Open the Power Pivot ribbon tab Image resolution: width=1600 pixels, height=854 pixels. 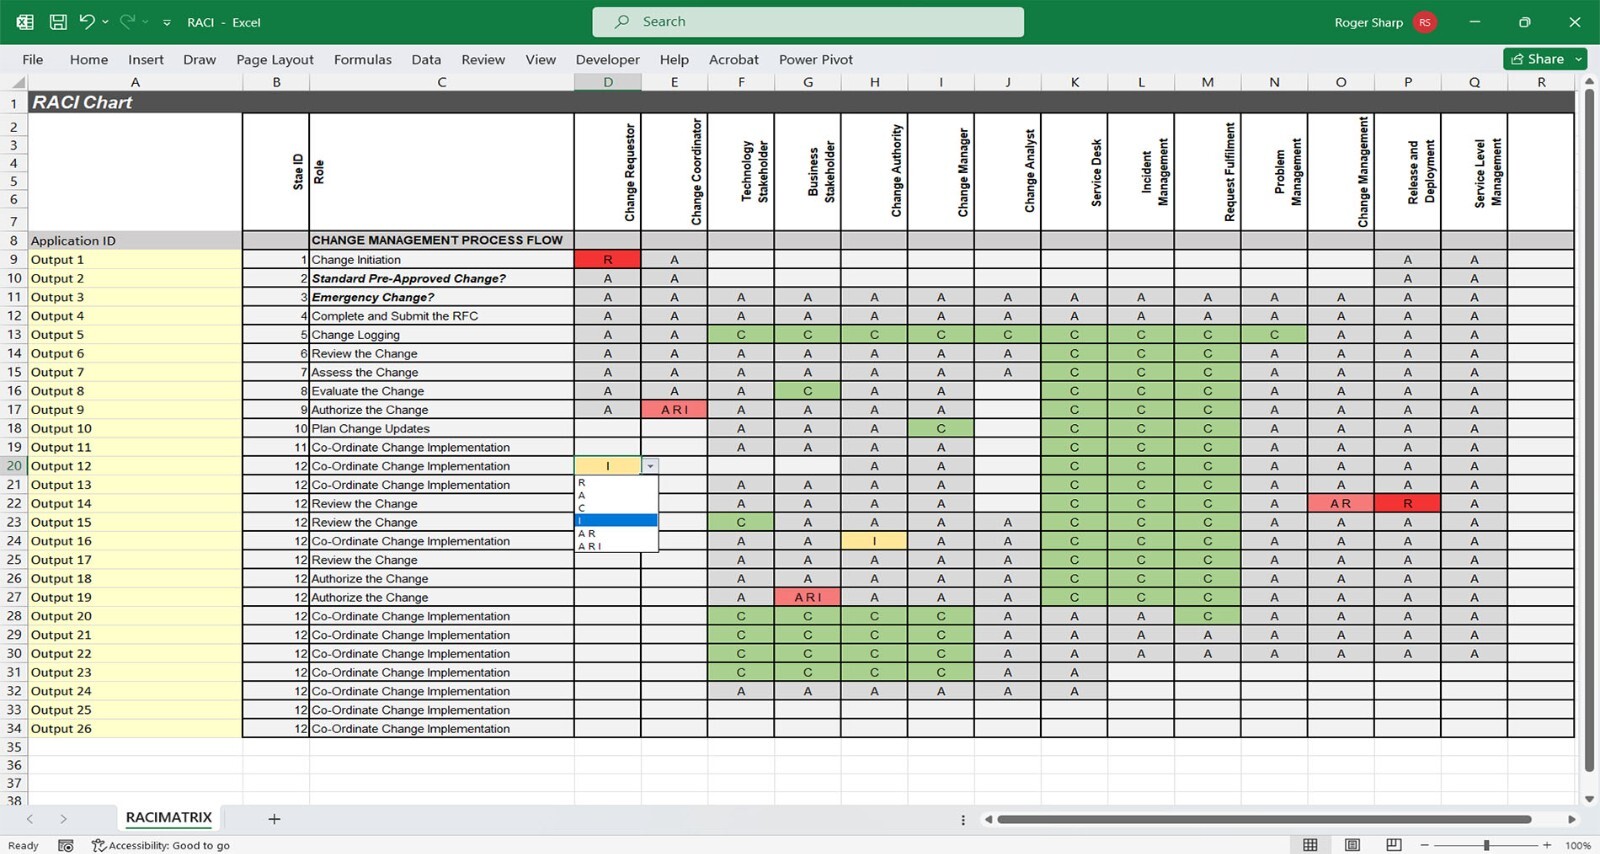pyautogui.click(x=815, y=60)
